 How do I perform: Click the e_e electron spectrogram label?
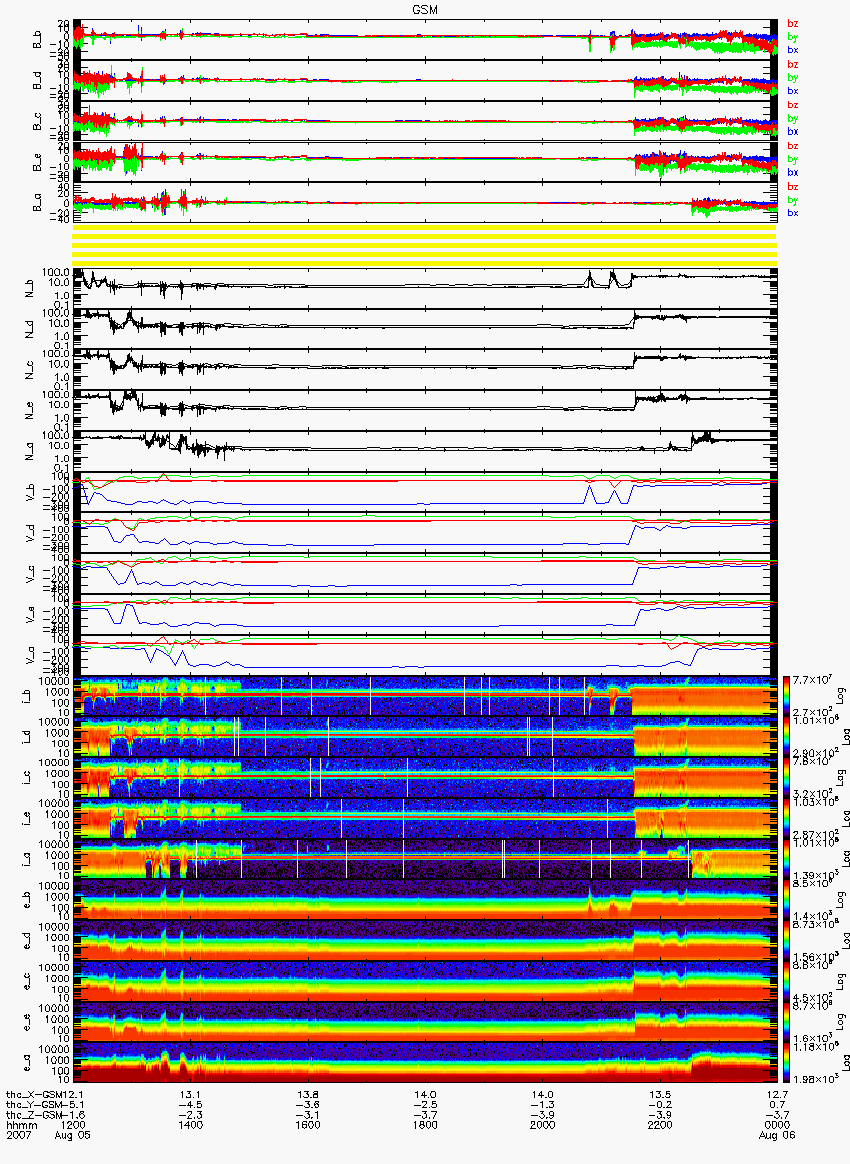[x=26, y=1023]
